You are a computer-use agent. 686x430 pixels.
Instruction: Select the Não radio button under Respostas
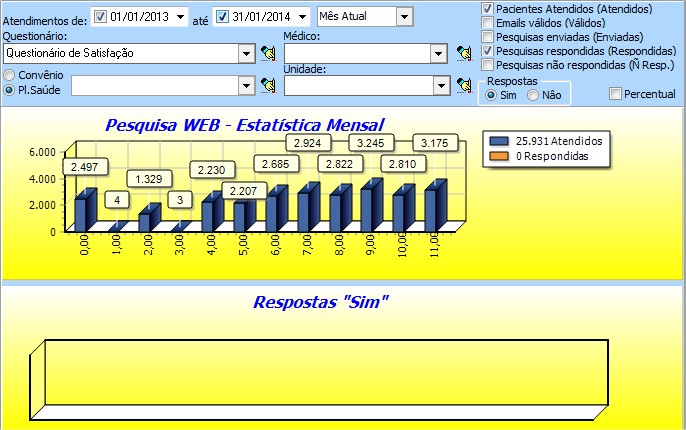pos(533,94)
